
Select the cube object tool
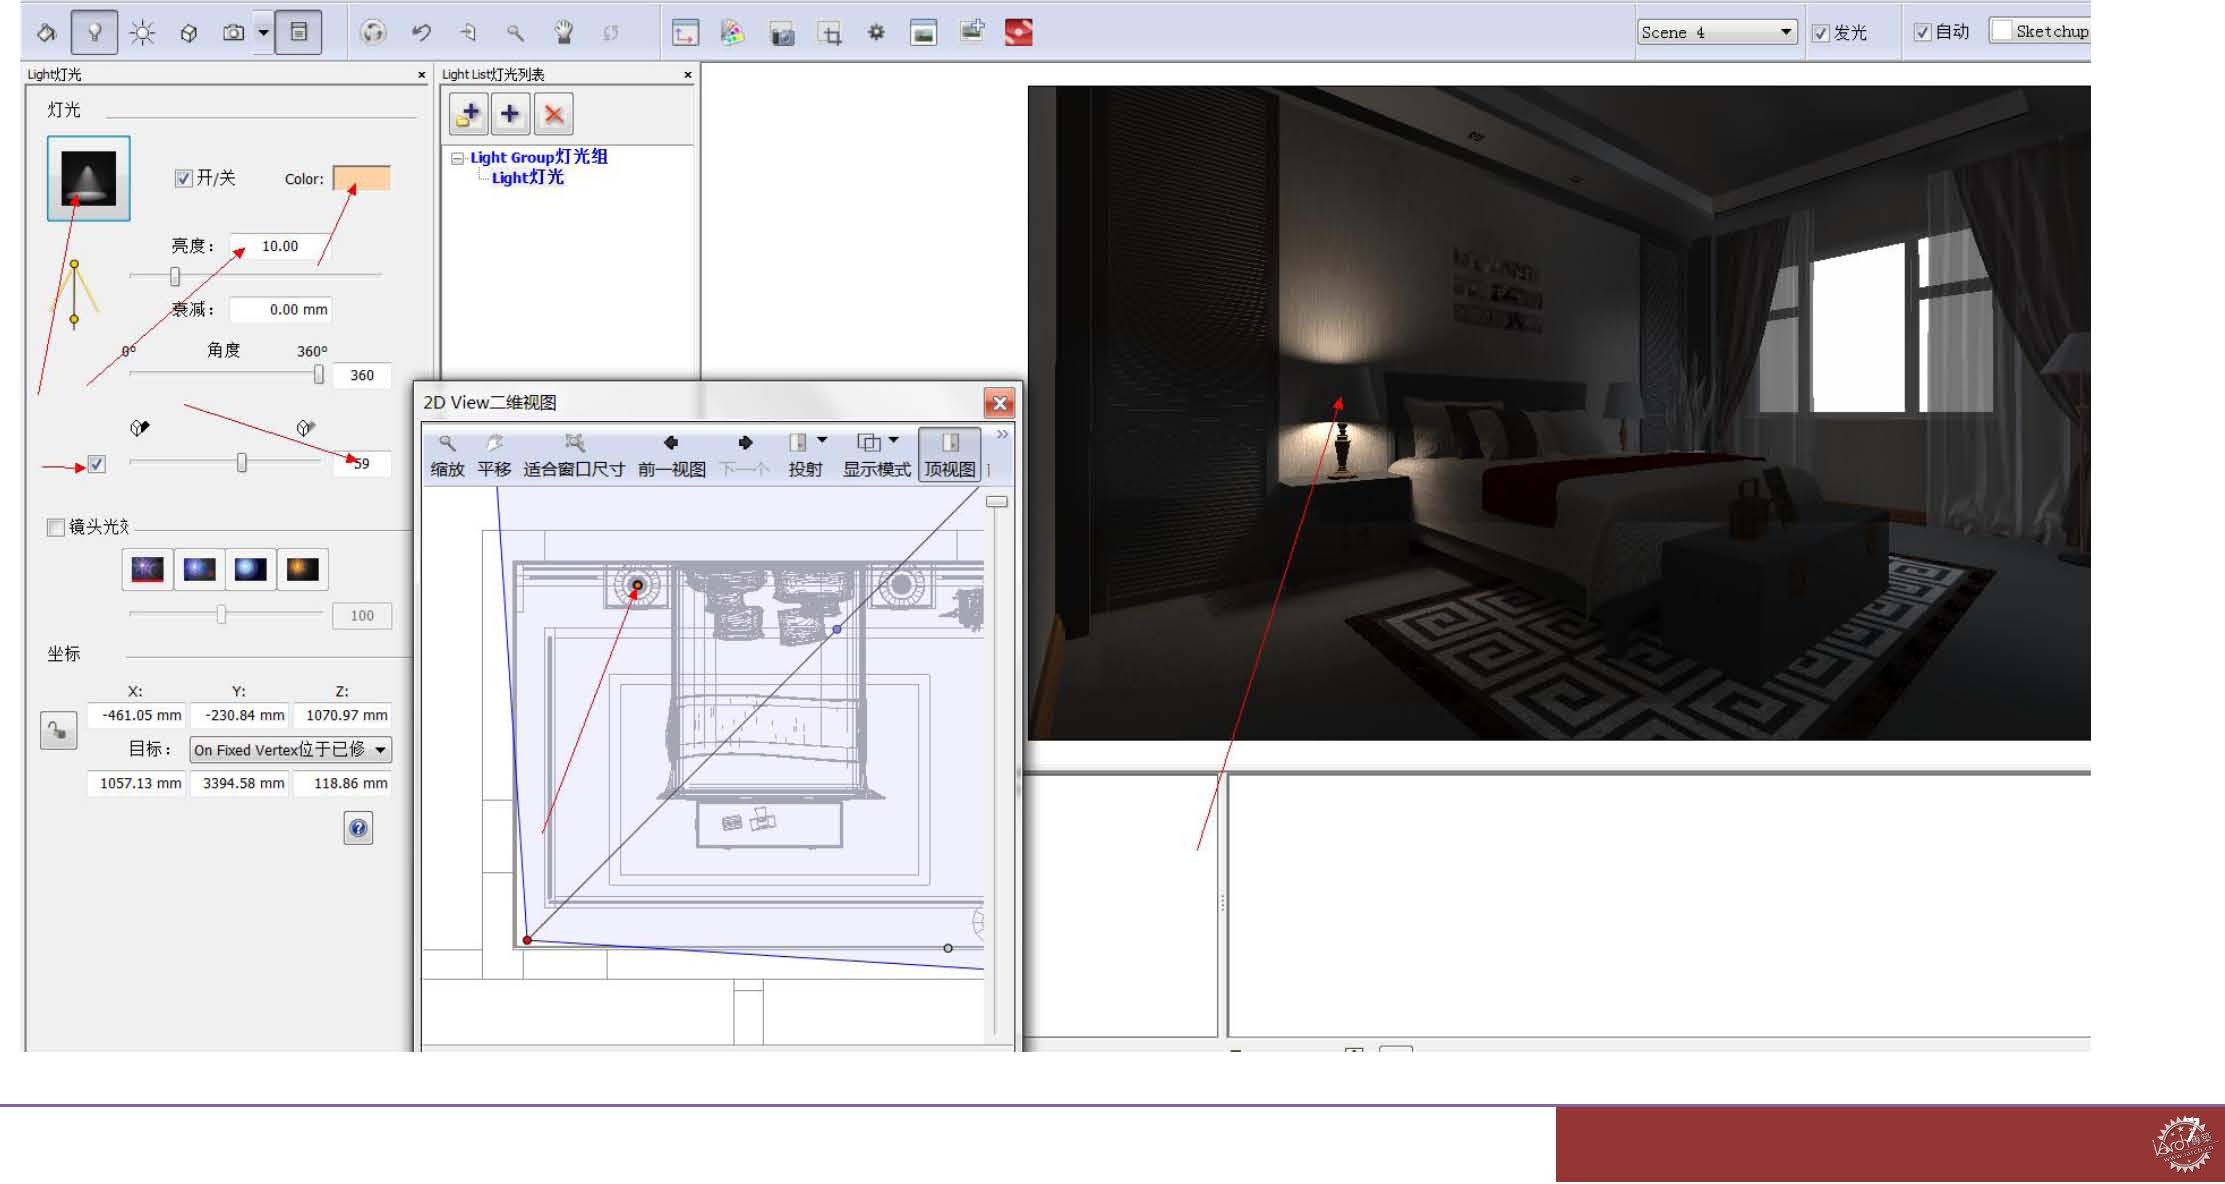tap(188, 32)
